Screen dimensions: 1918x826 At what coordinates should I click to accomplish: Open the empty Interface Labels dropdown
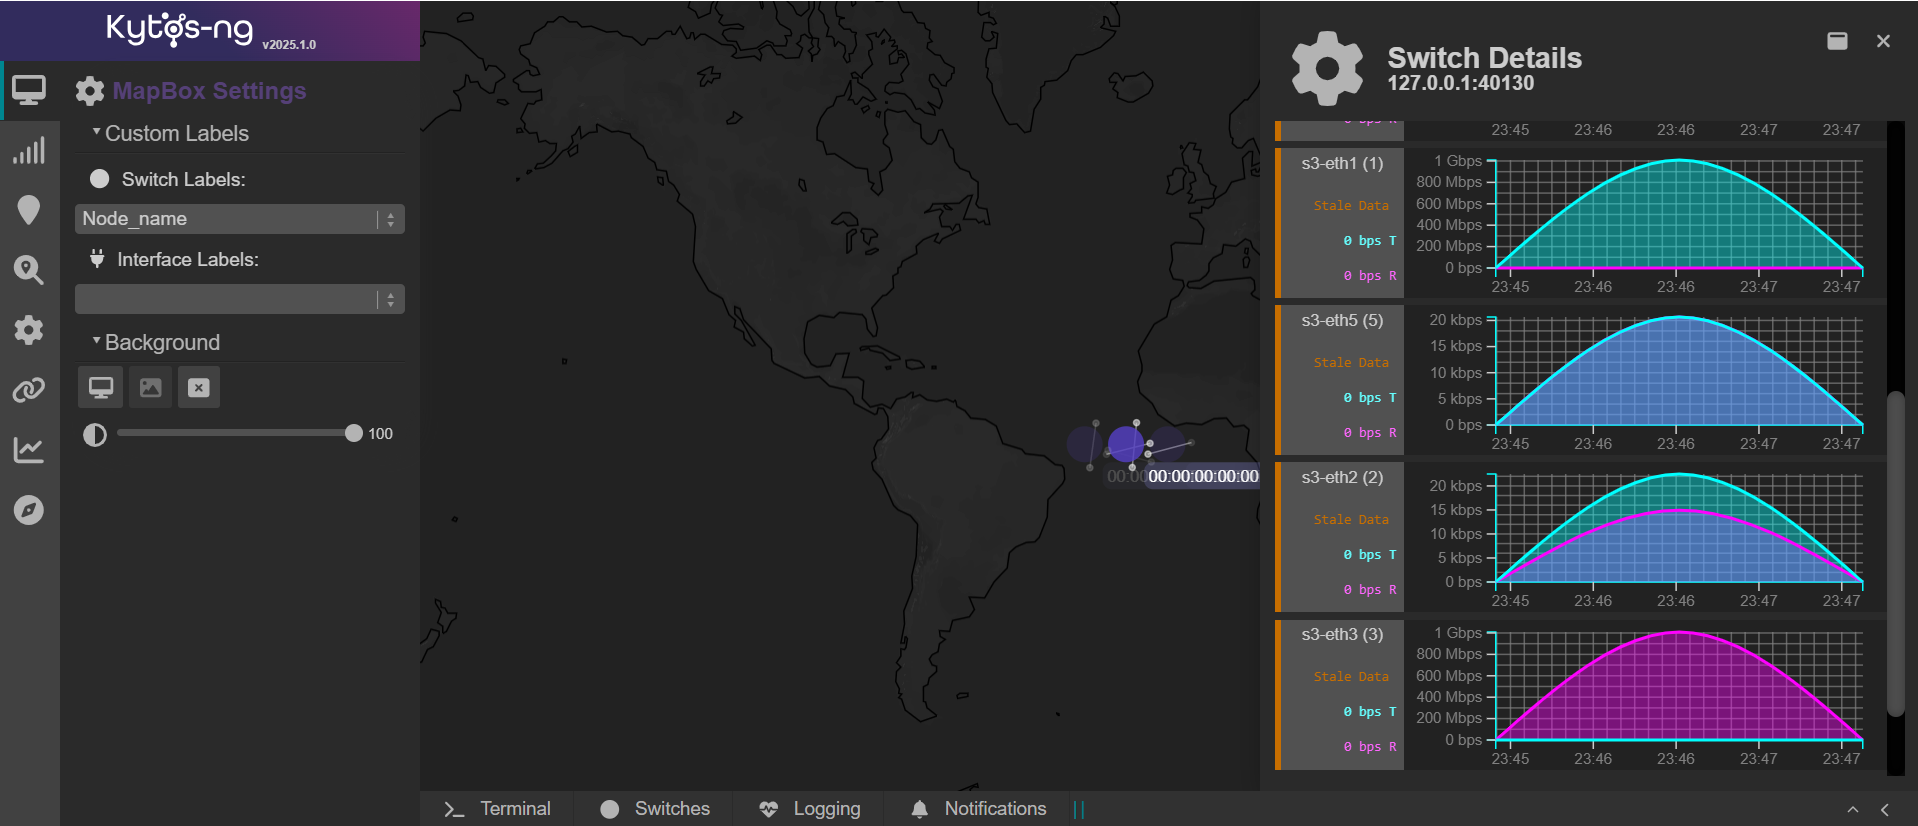(x=239, y=299)
